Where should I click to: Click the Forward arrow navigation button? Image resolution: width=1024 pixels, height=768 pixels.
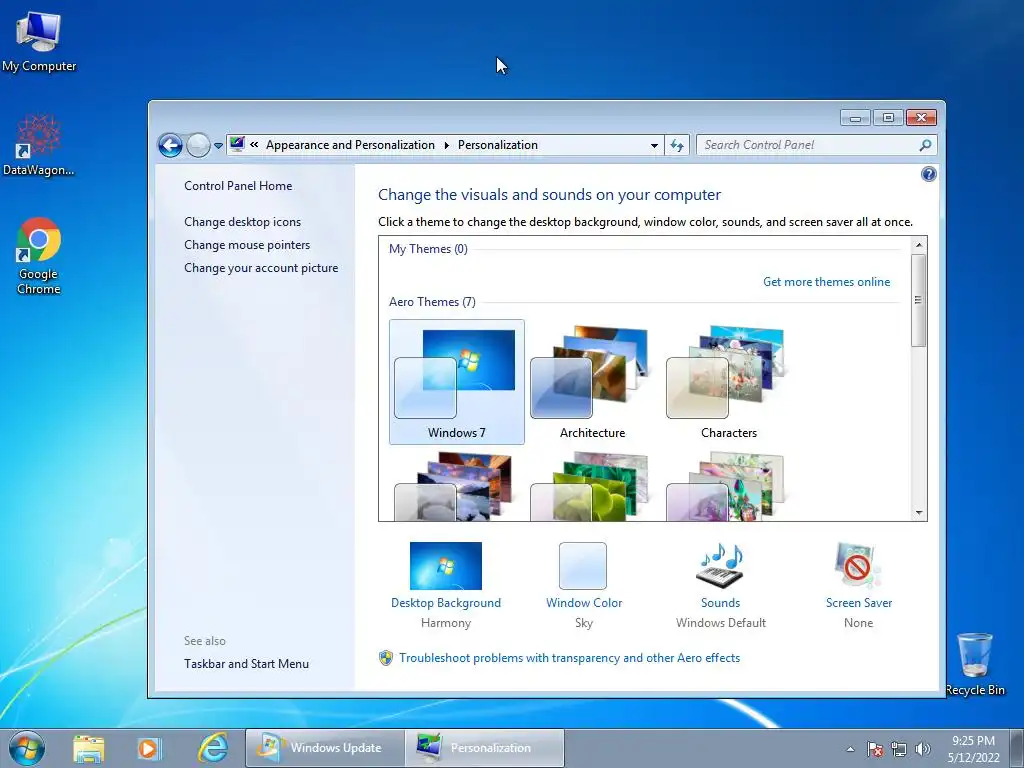(198, 145)
